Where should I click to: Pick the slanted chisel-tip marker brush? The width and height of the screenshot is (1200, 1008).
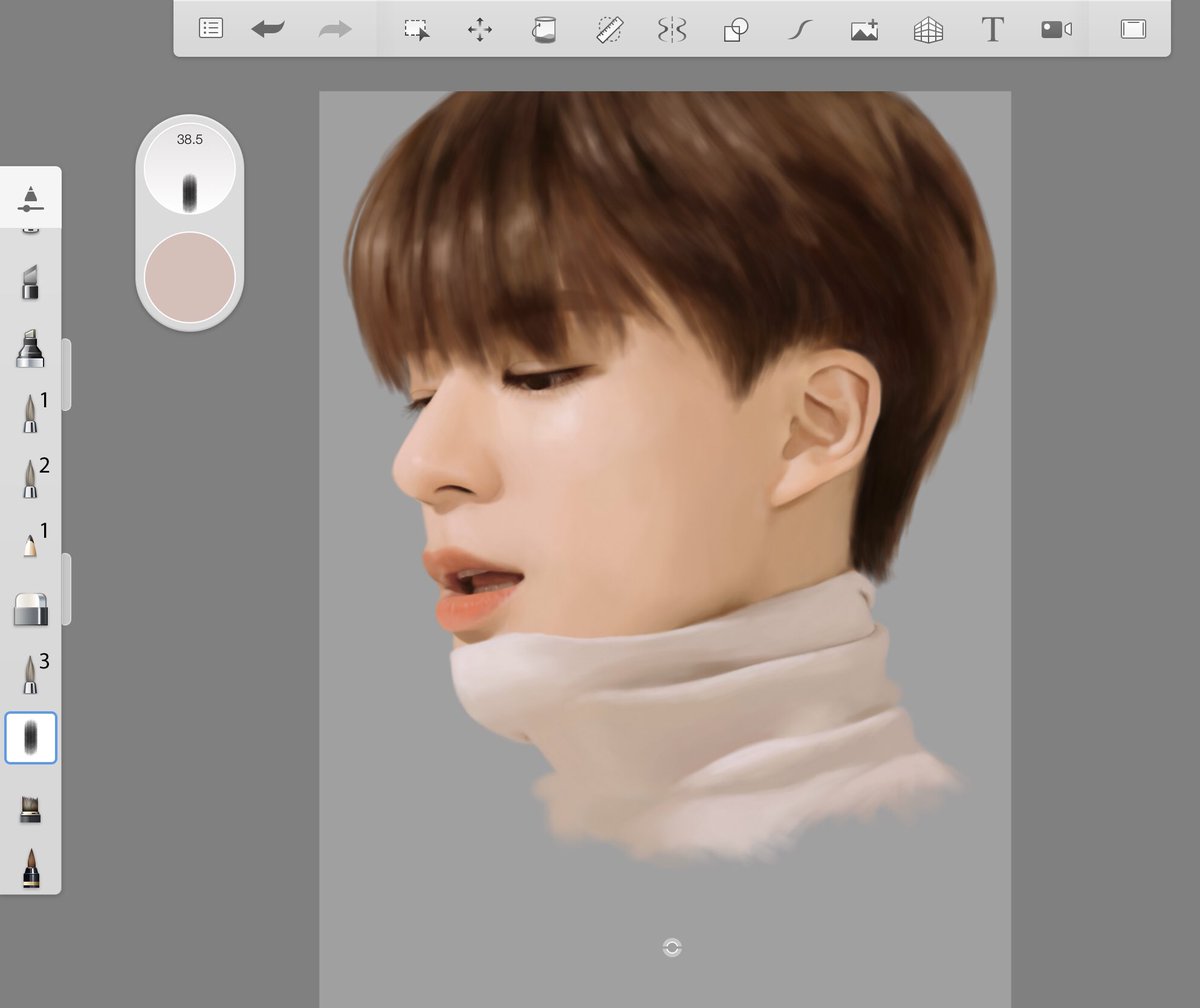tap(30, 282)
